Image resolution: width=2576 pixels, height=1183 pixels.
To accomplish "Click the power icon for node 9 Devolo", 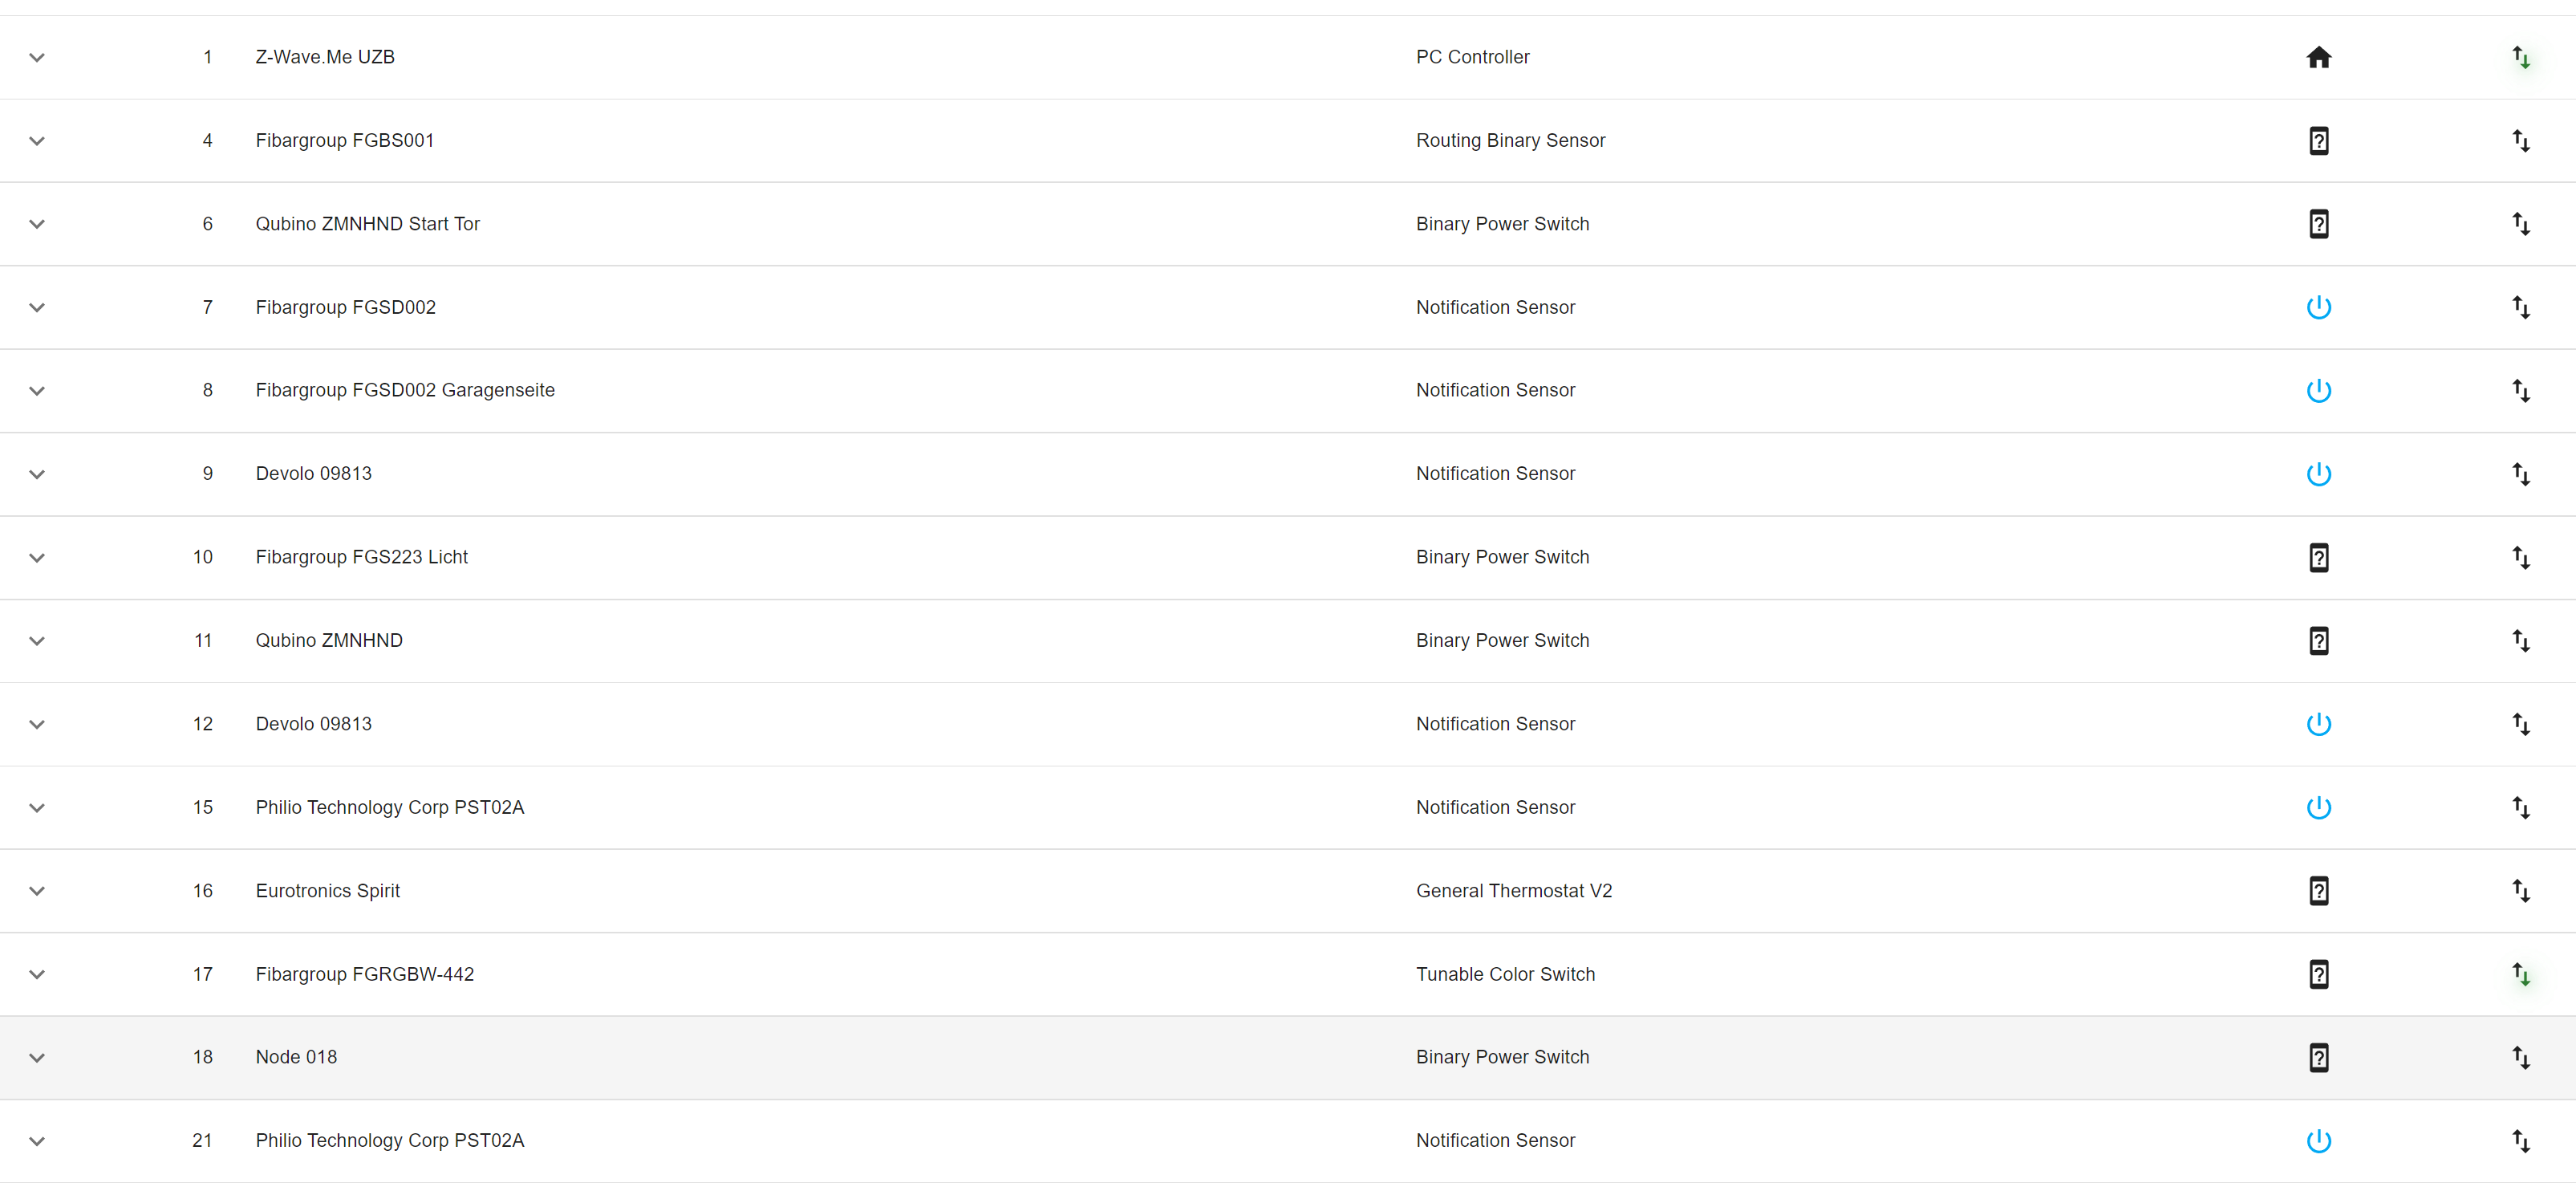I will (2318, 474).
